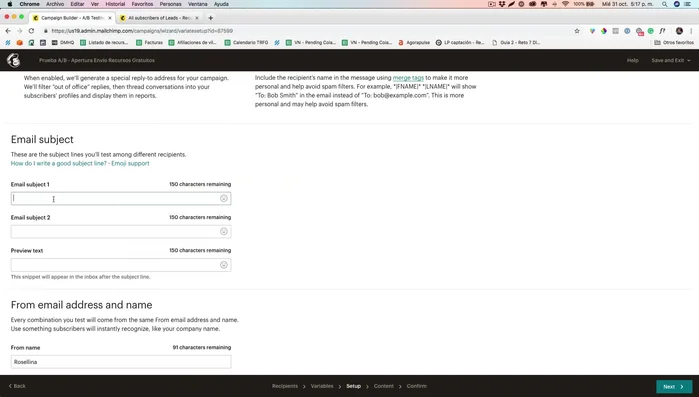699x397 pixels.
Task: Open the Ventana menu
Action: [x=197, y=4]
